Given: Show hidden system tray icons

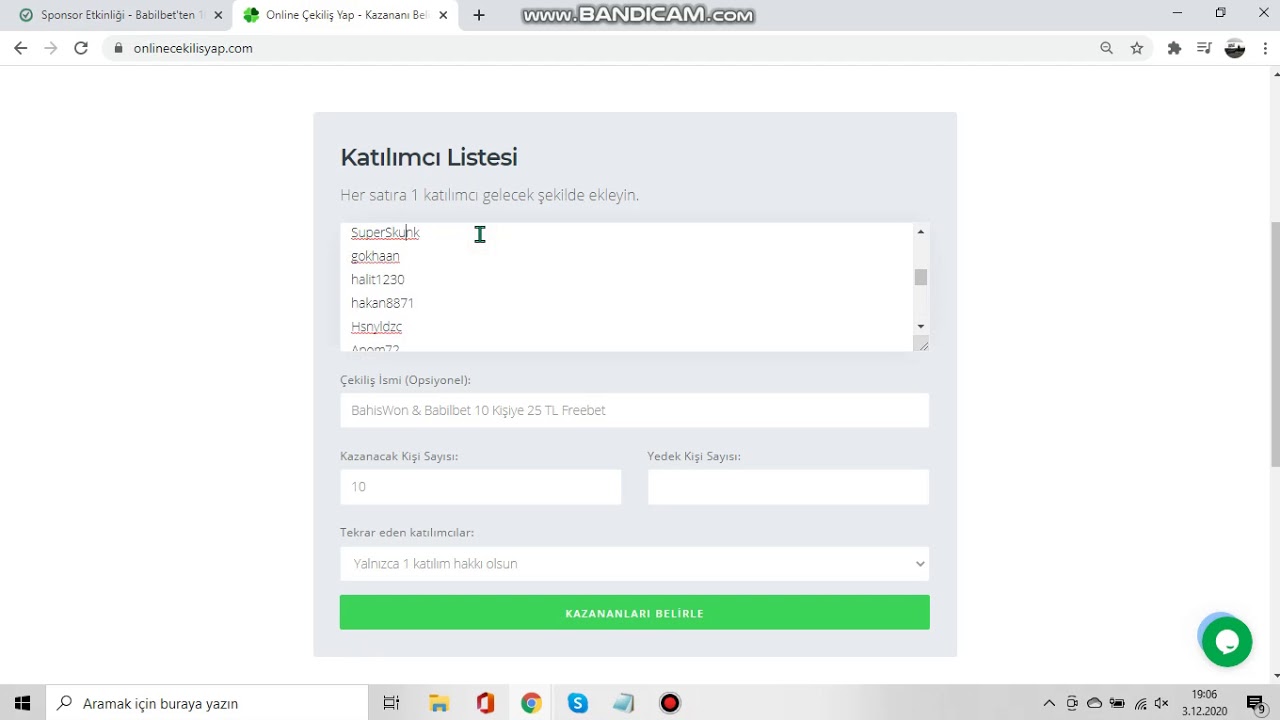Looking at the screenshot, I should point(1049,703).
